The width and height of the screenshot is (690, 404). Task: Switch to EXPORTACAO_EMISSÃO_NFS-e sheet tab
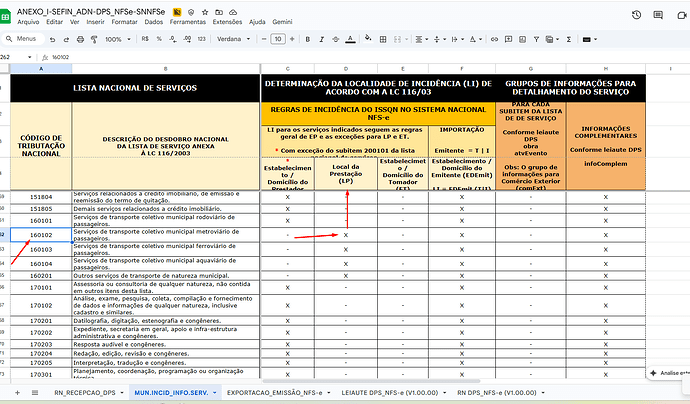pos(273,394)
